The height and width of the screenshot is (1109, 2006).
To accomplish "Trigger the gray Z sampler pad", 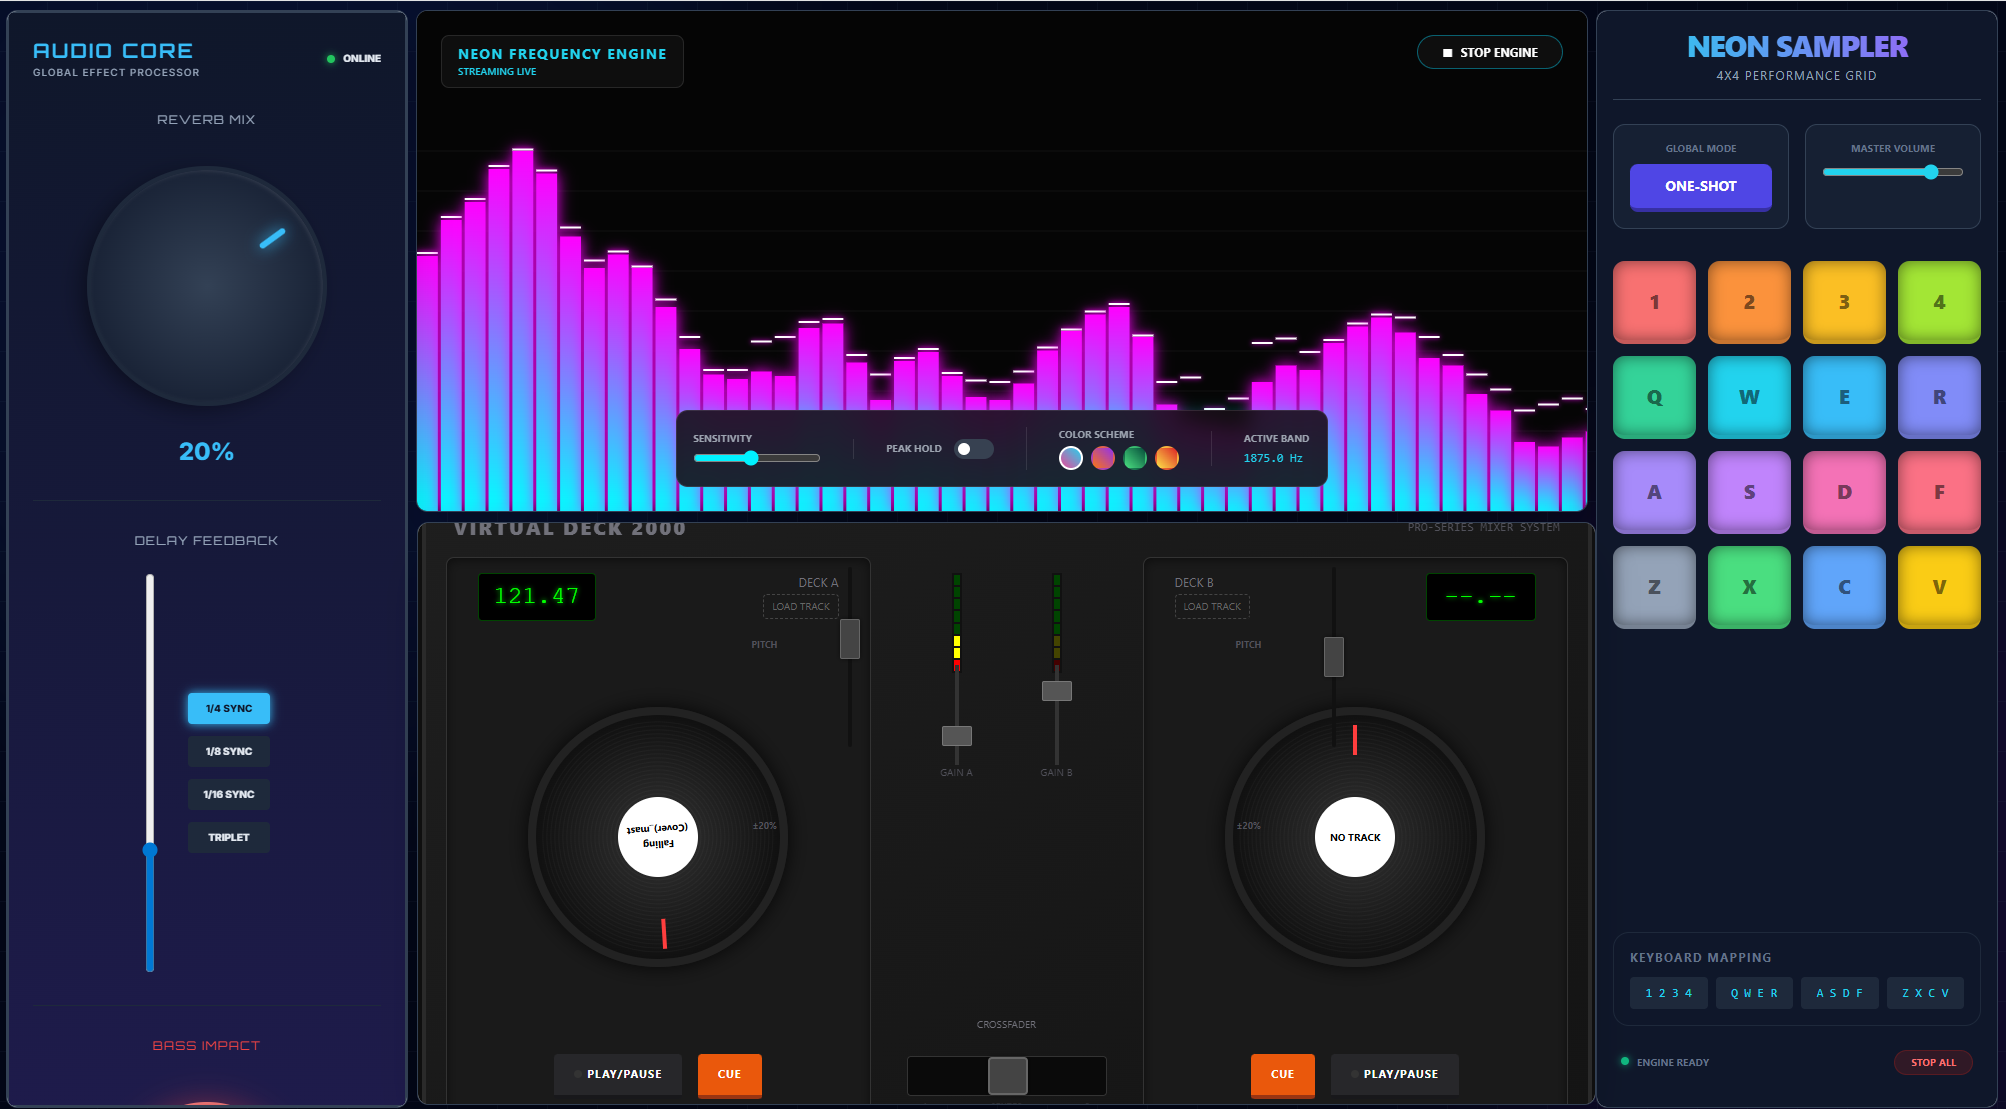I will pyautogui.click(x=1654, y=587).
